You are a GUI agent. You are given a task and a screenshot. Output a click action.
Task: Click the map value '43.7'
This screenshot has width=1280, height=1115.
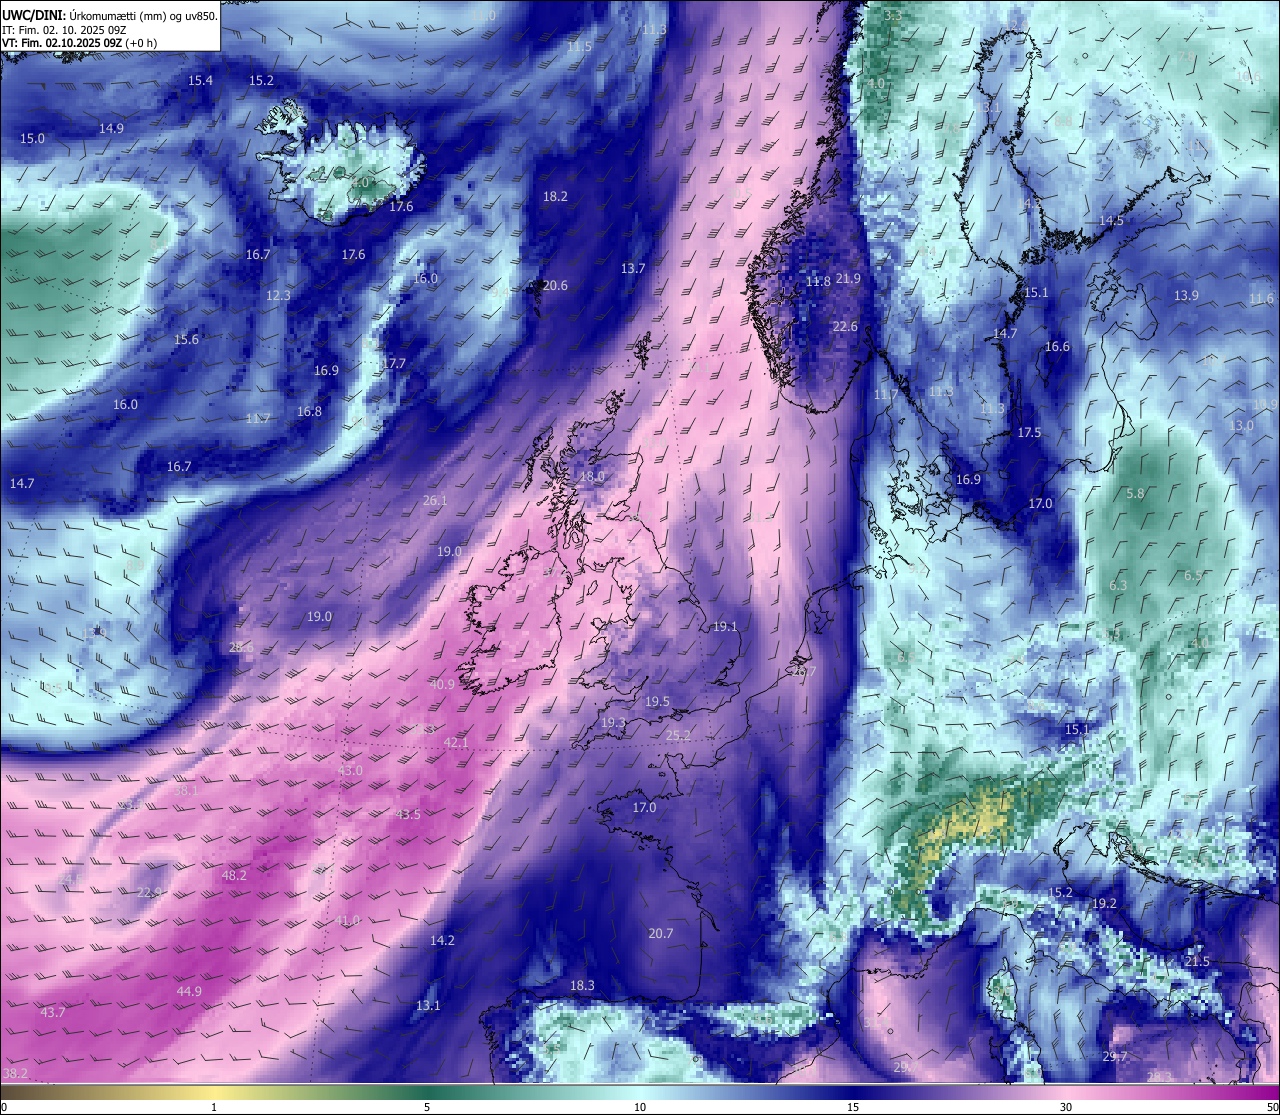[x=53, y=1012]
